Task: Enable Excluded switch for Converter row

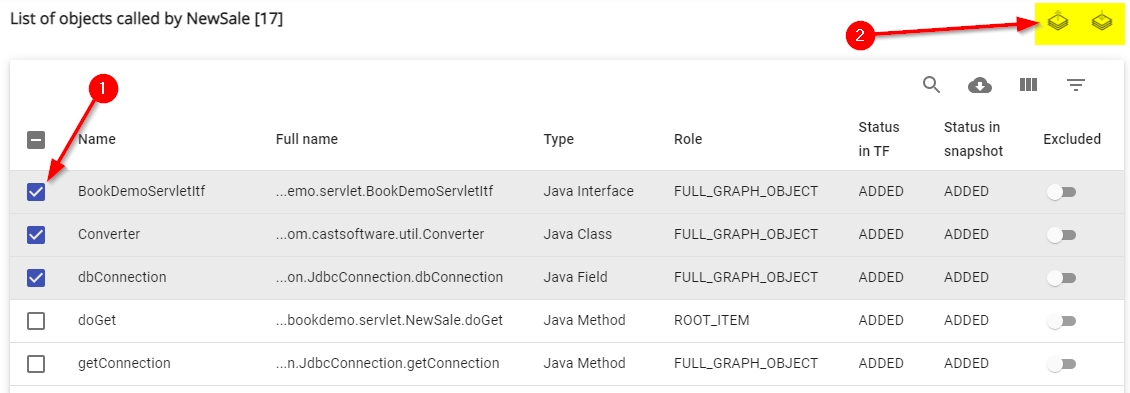Action: click(x=1062, y=235)
